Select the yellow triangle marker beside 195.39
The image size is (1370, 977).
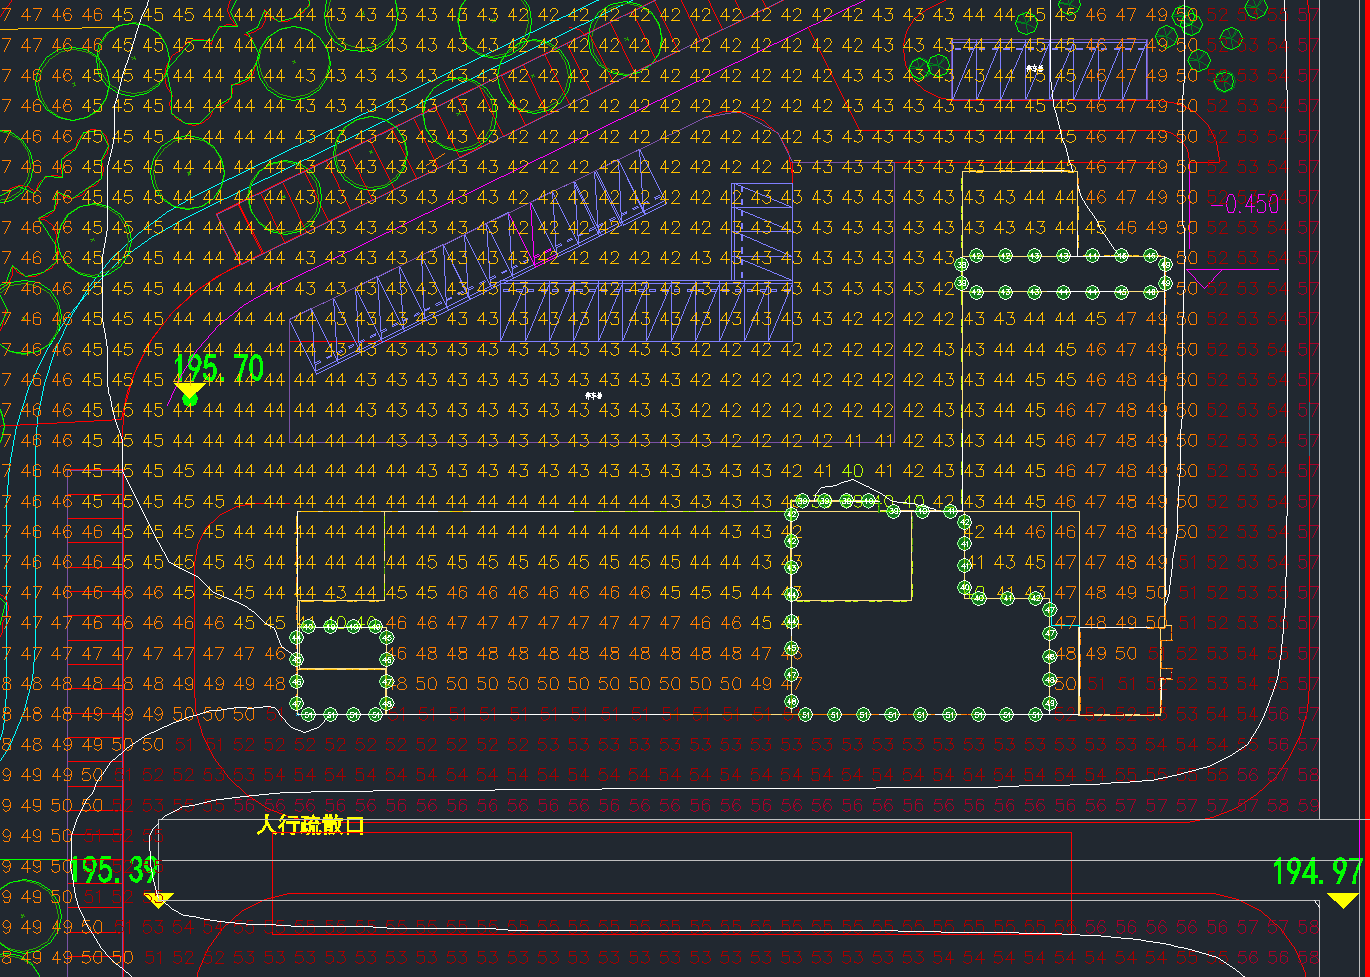[x=159, y=900]
